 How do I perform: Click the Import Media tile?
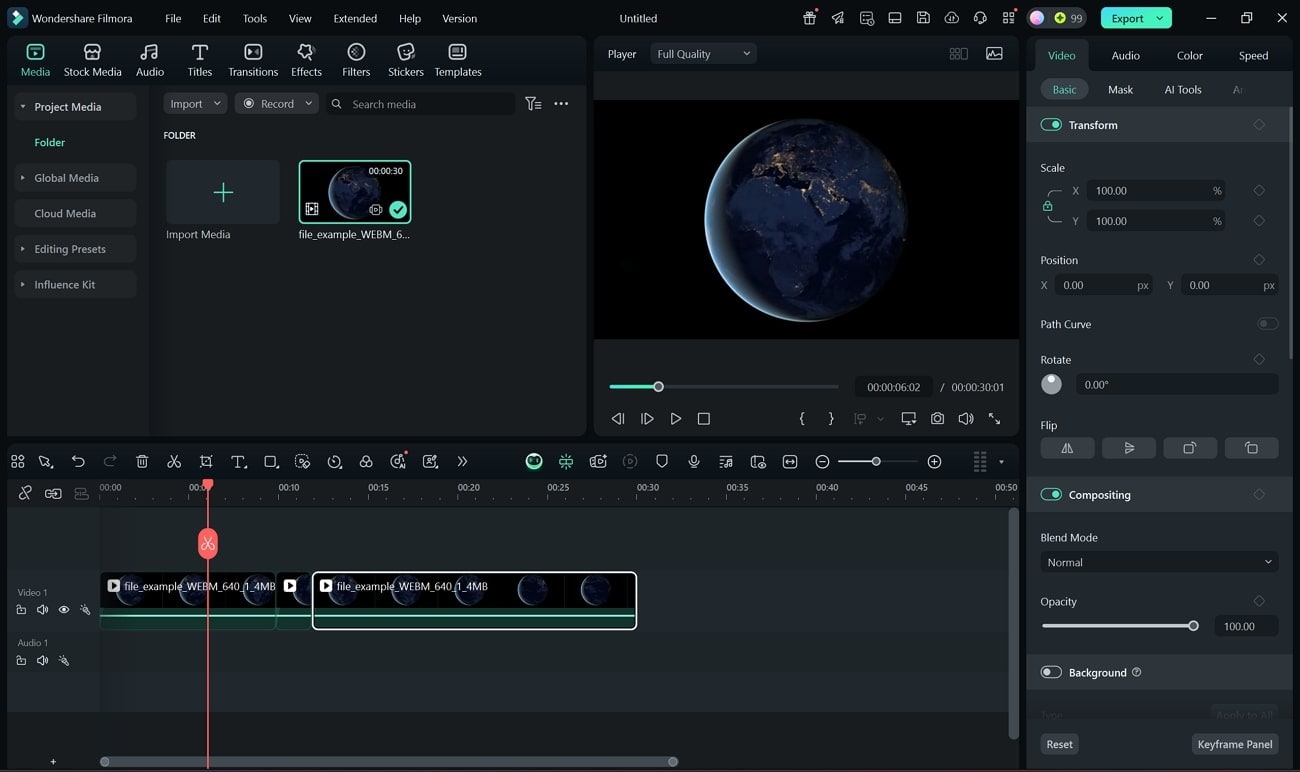(x=223, y=192)
